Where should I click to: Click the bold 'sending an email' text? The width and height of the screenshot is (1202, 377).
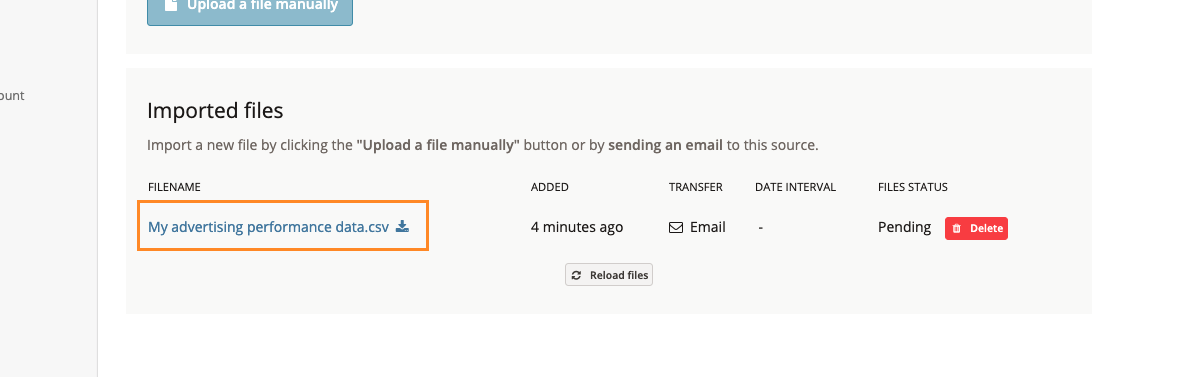tap(665, 145)
